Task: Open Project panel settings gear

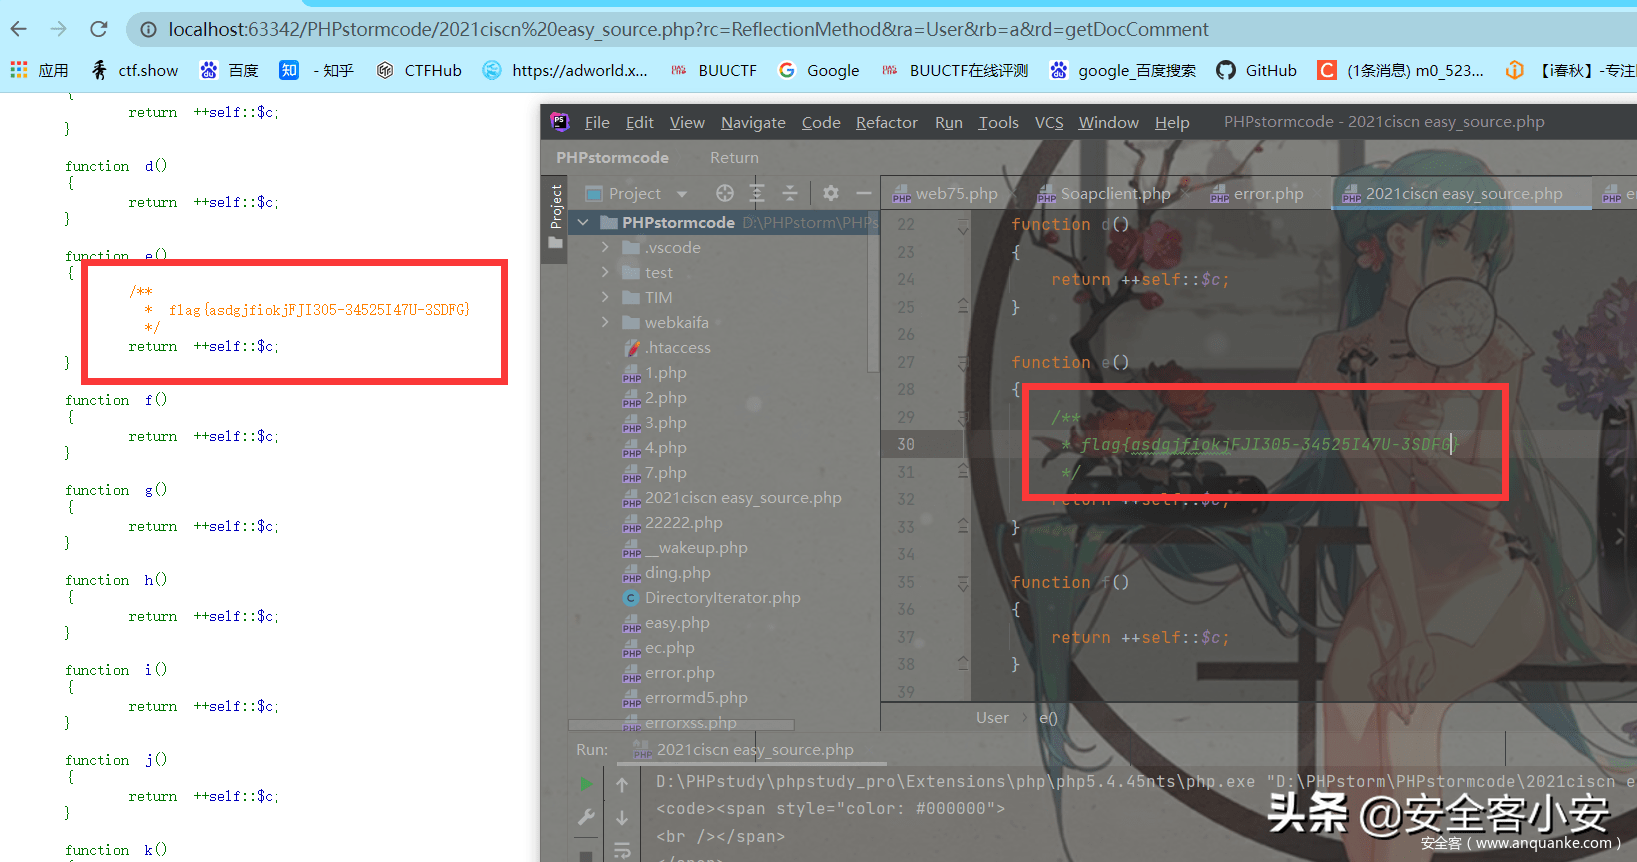Action: (831, 193)
